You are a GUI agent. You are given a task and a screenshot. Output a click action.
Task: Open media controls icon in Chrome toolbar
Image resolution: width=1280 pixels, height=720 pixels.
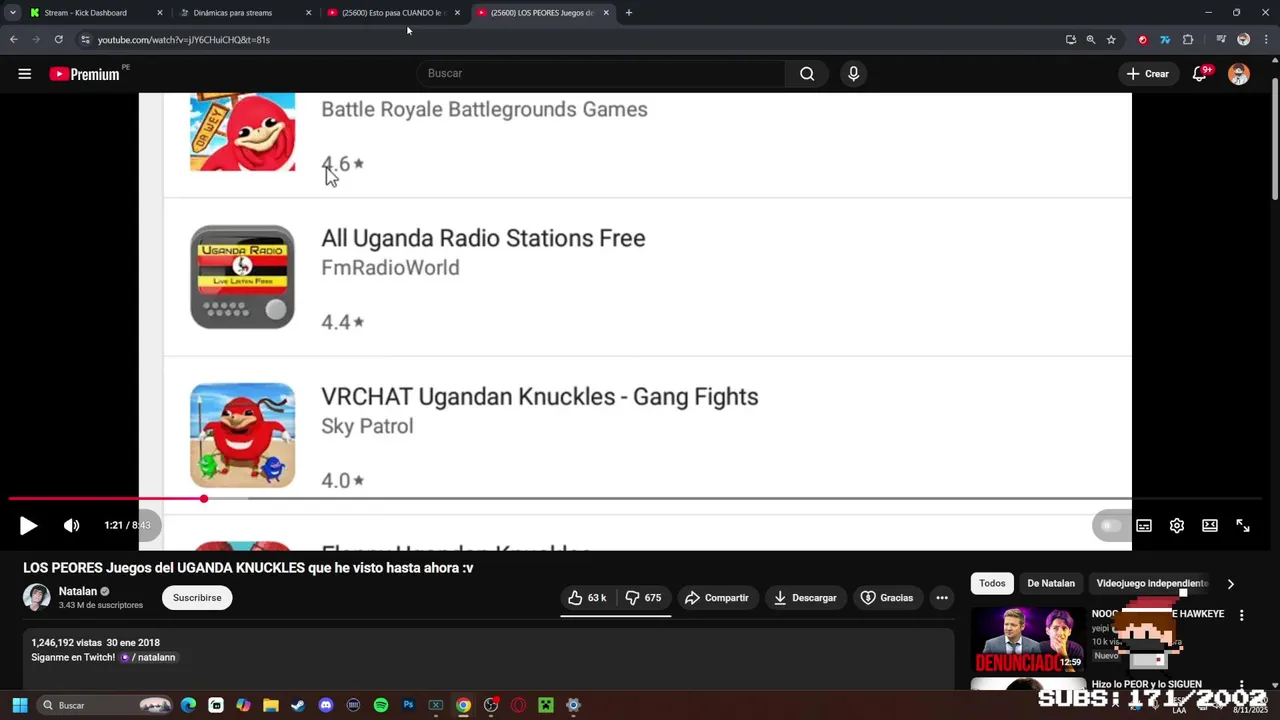1221,40
